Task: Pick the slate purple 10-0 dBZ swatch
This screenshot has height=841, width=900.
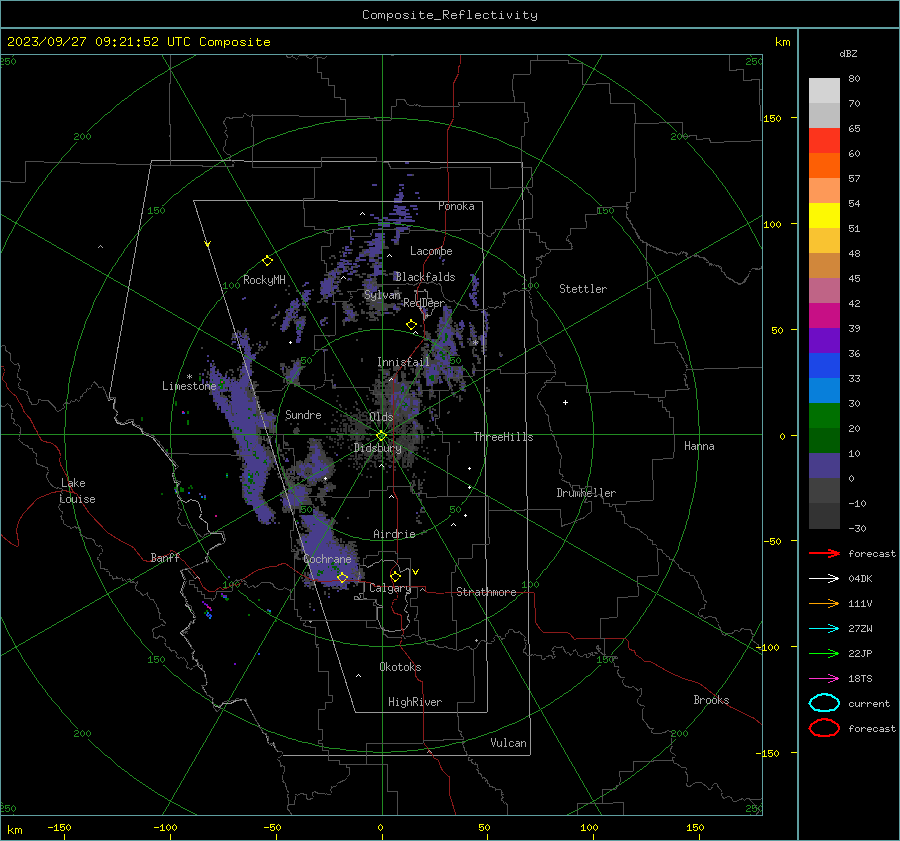Action: [x=824, y=466]
